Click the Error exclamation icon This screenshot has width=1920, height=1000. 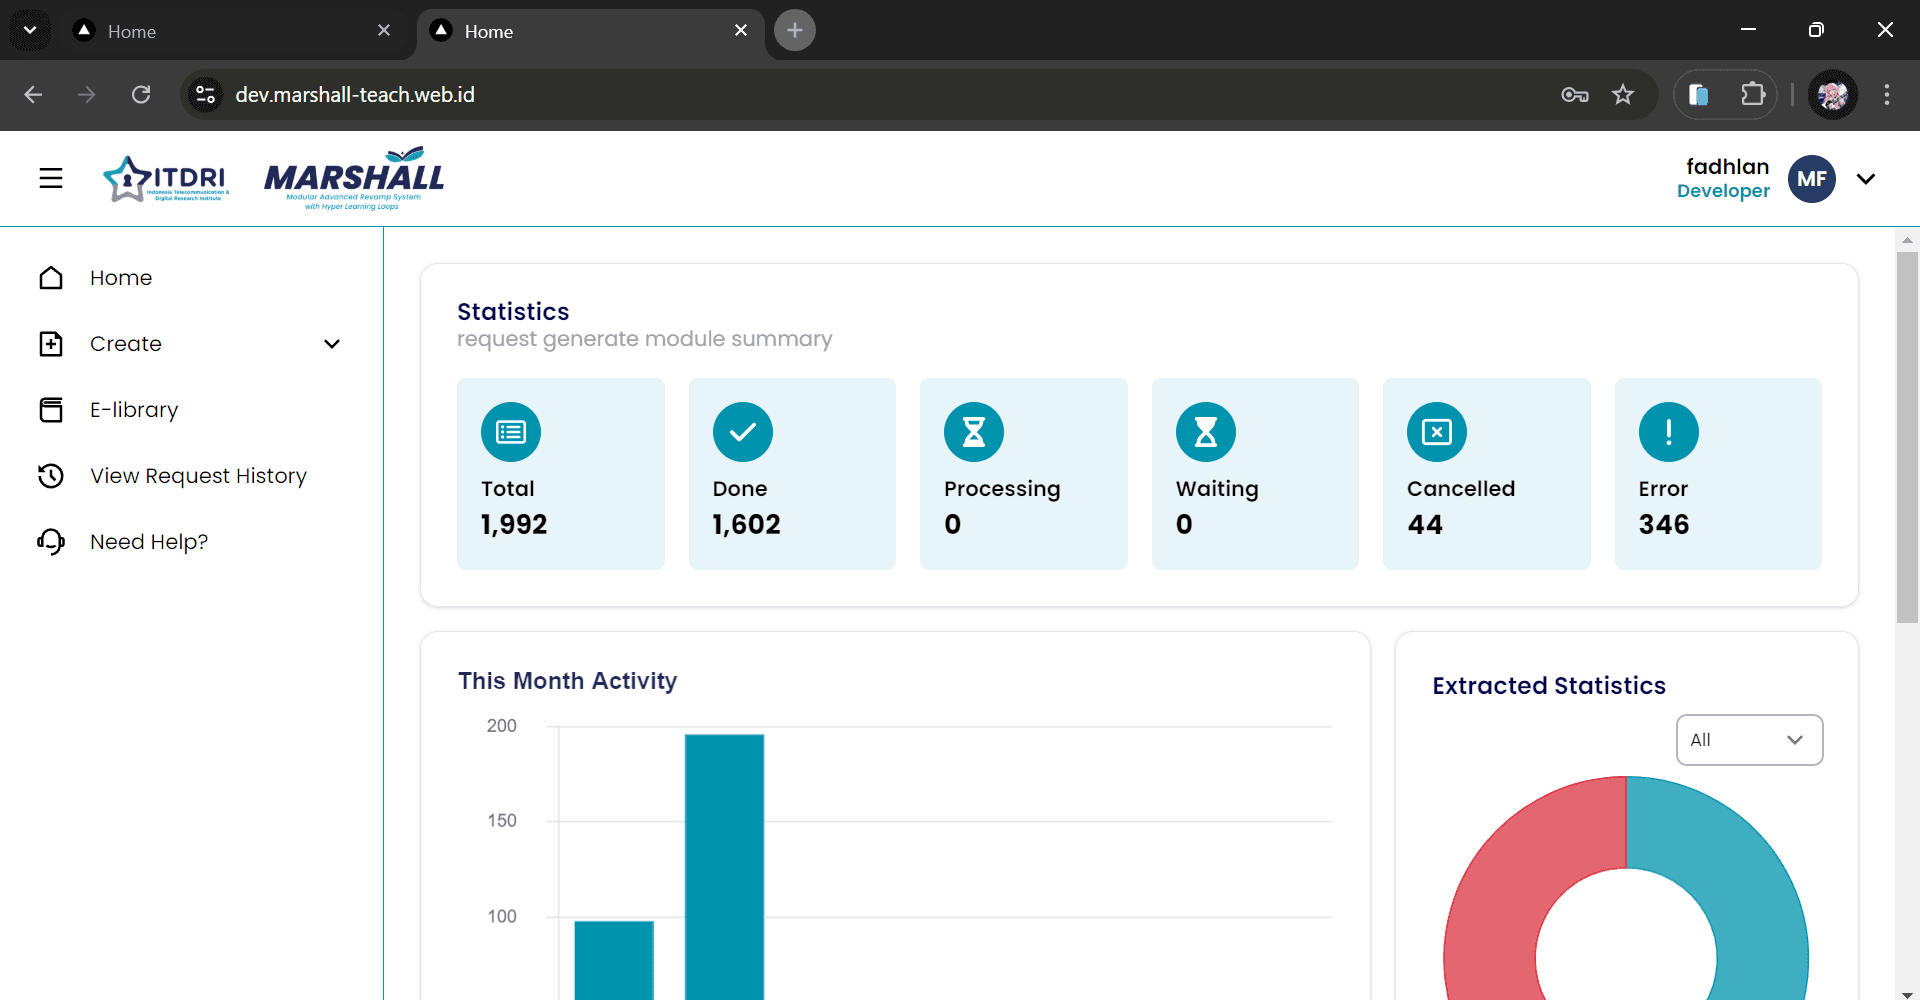[x=1667, y=432]
